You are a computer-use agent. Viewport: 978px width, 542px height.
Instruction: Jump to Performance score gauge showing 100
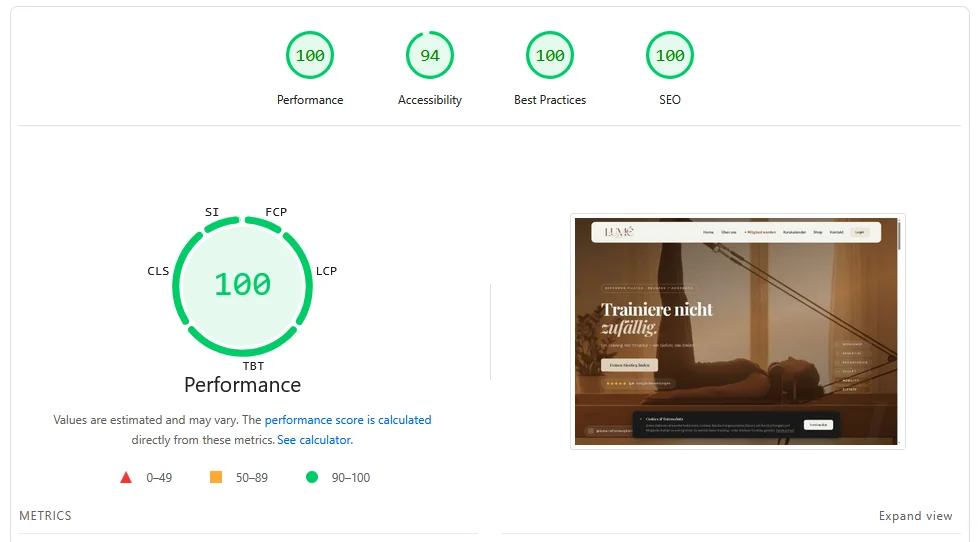[x=310, y=56]
